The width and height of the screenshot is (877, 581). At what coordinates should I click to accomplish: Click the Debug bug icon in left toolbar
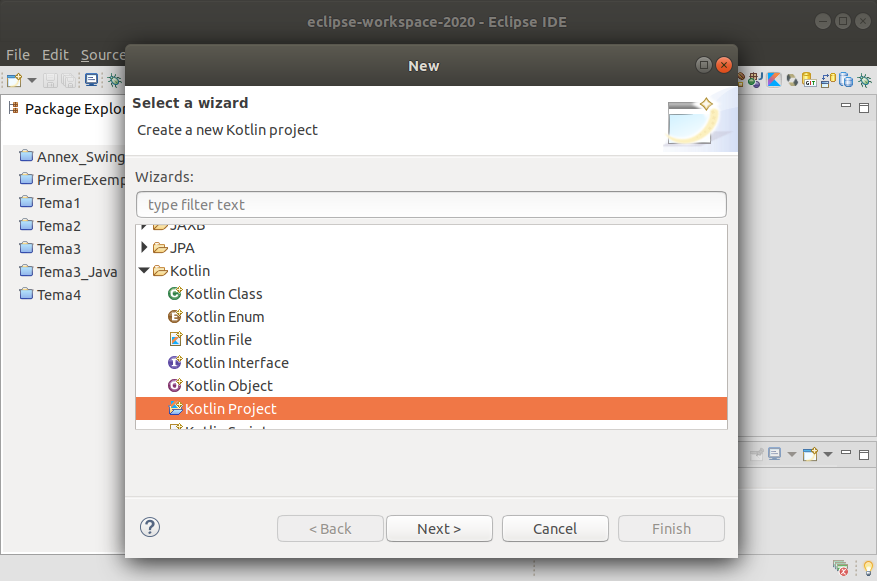click(x=115, y=81)
